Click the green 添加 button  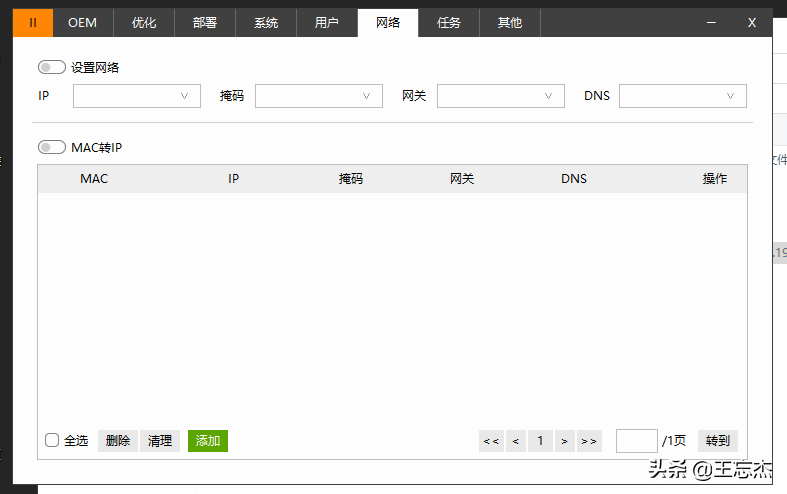[208, 441]
